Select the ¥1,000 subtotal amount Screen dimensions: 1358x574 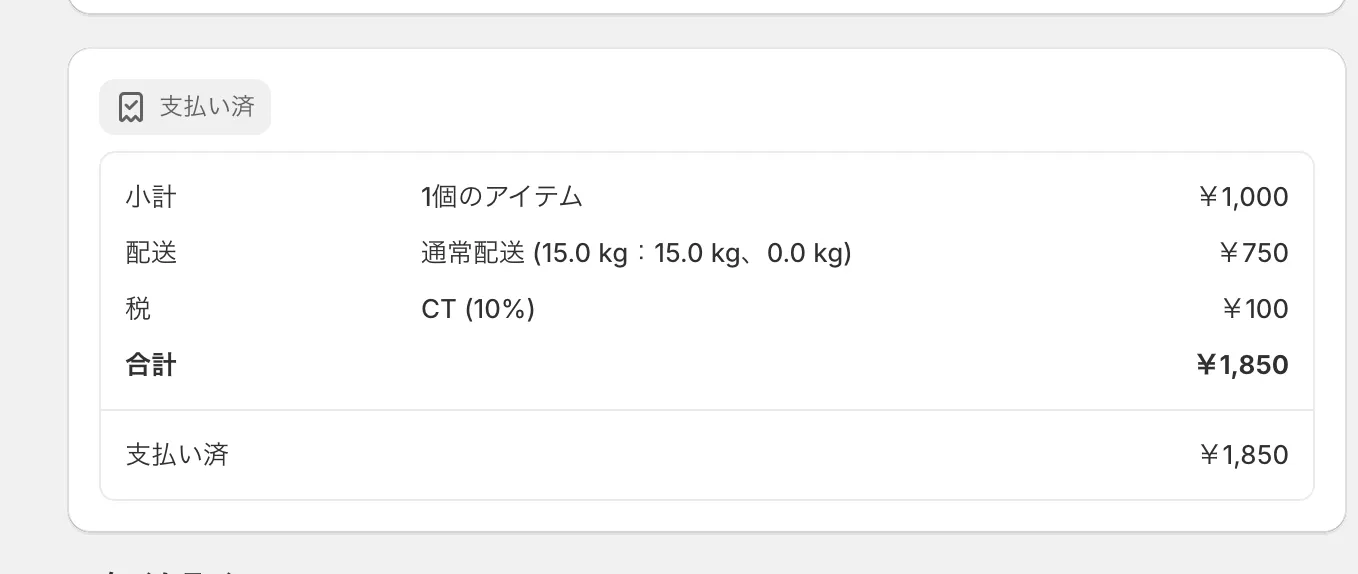coord(1243,197)
